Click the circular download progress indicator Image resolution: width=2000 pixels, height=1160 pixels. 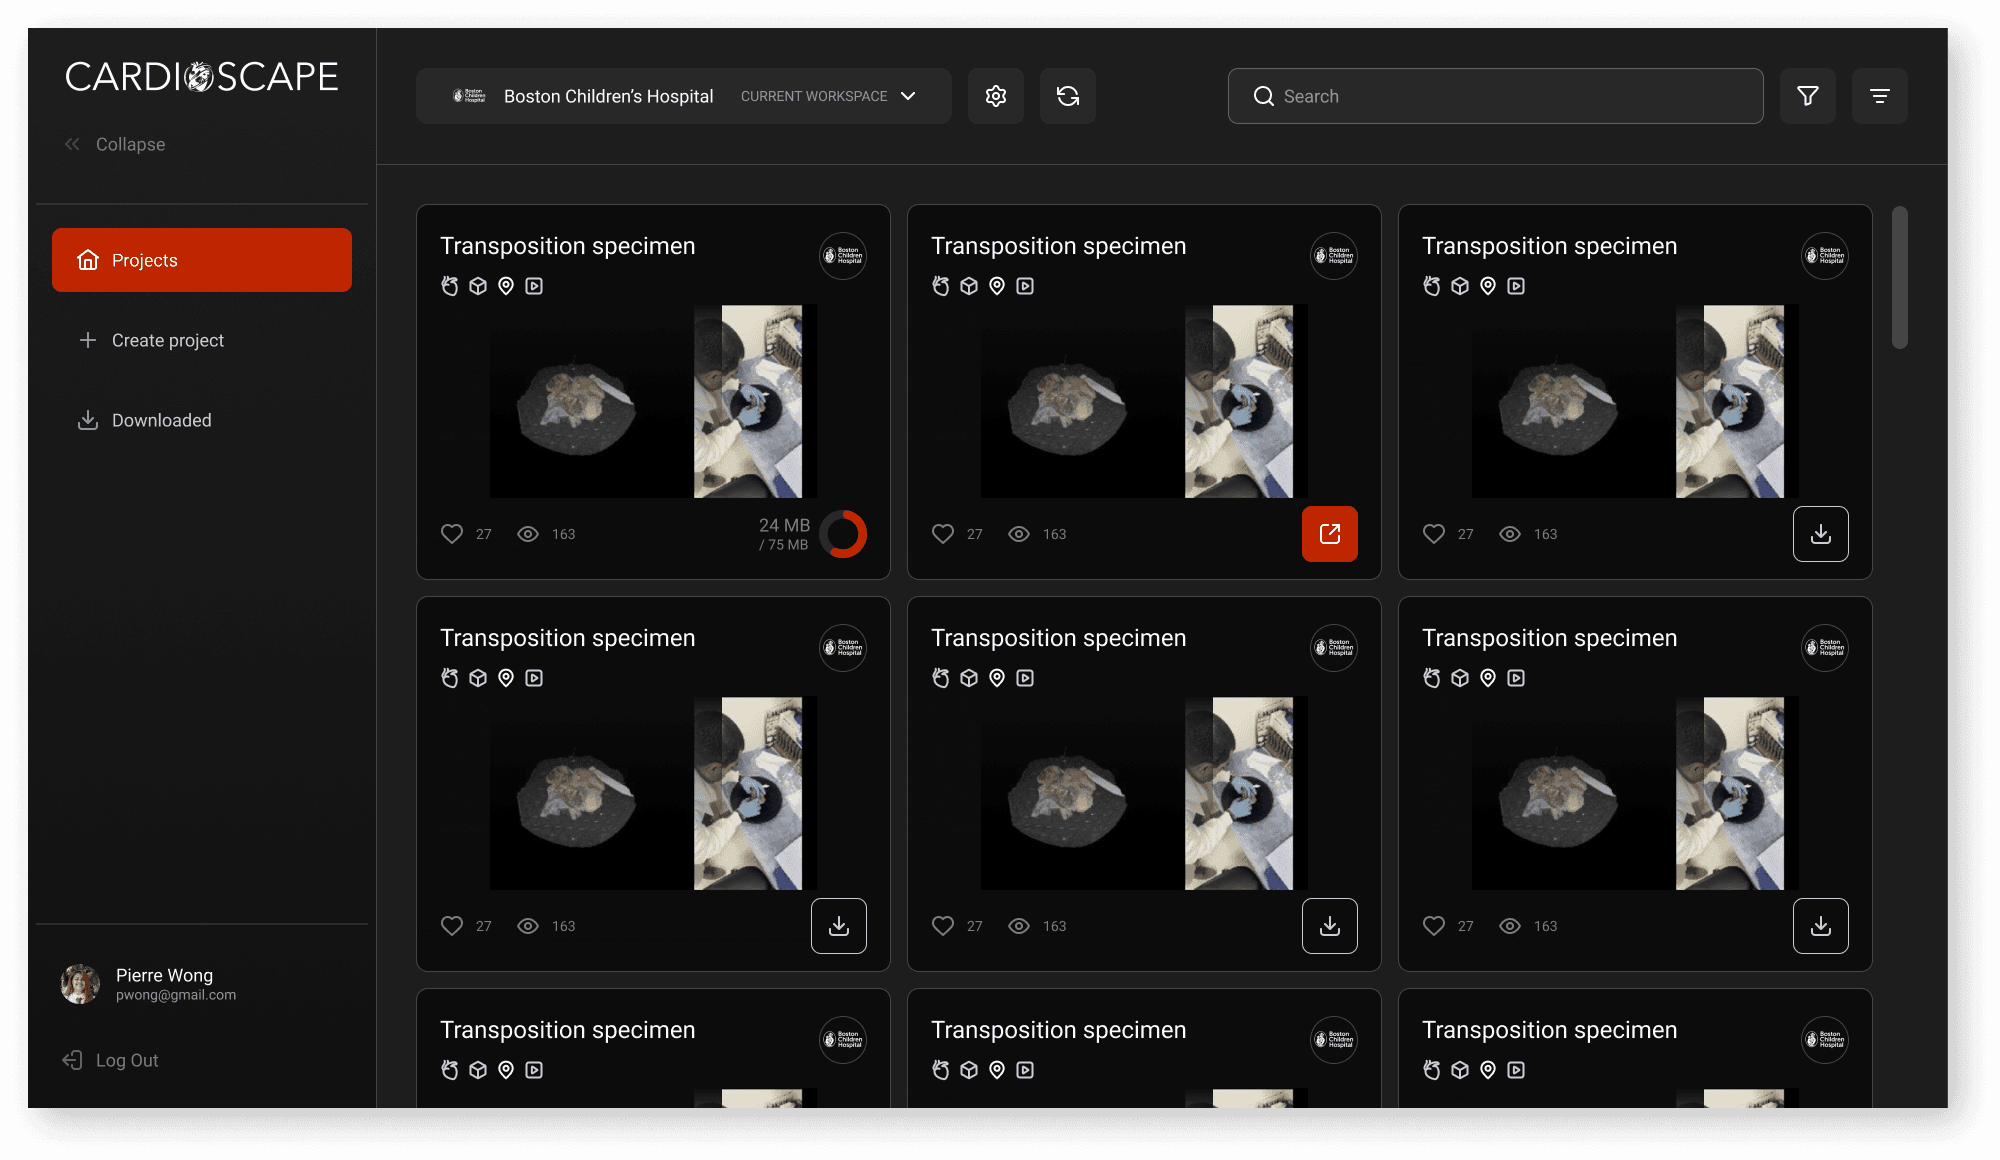(x=843, y=534)
